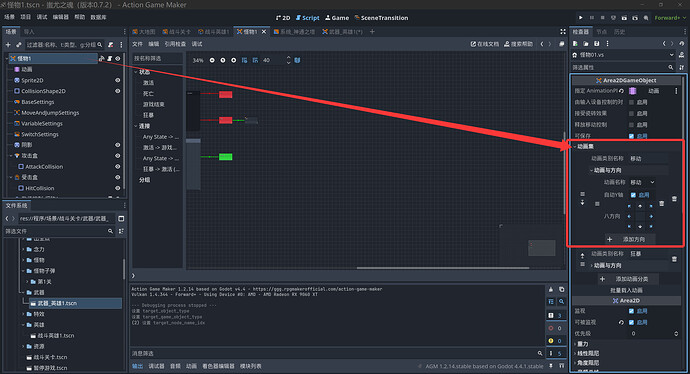Click the split view icon in file system dock
This screenshot has height=374, width=690.
click(121, 219)
